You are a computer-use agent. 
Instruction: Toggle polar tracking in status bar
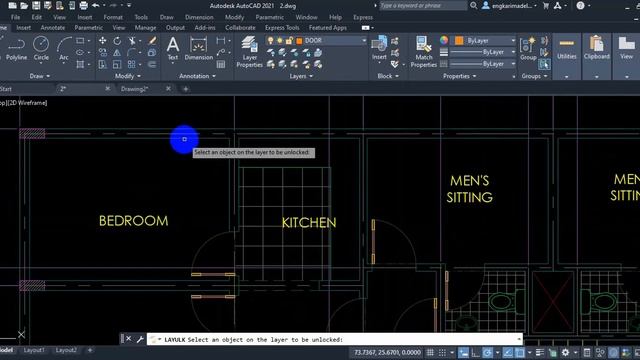click(487, 352)
